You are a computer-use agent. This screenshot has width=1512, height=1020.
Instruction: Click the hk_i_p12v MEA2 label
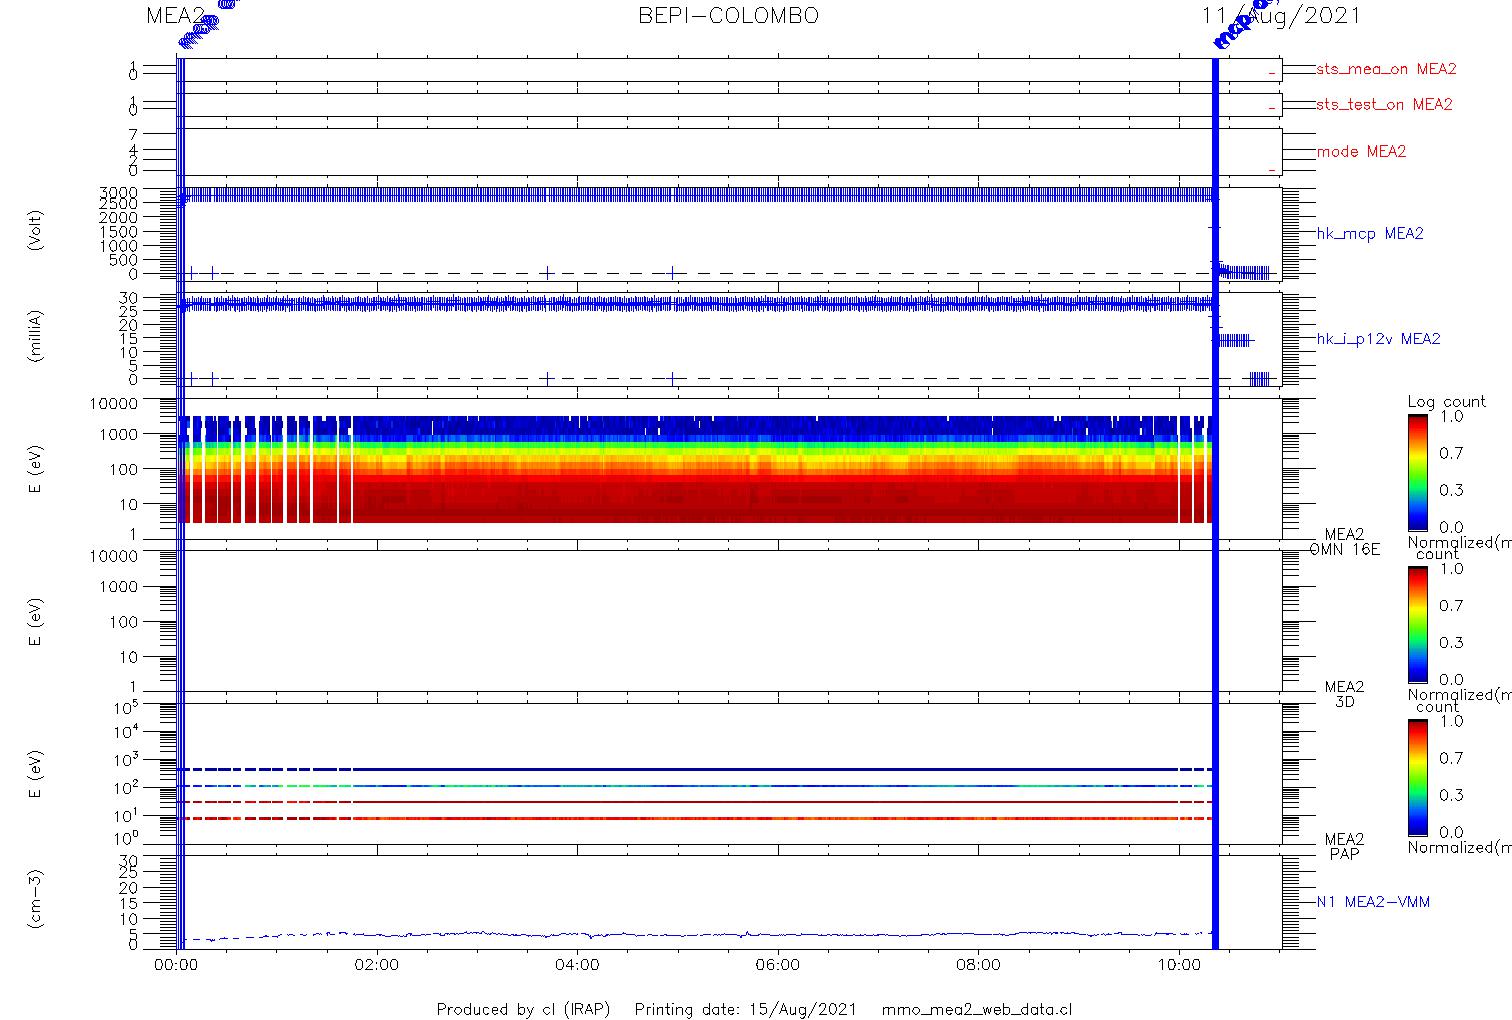pos(1378,339)
